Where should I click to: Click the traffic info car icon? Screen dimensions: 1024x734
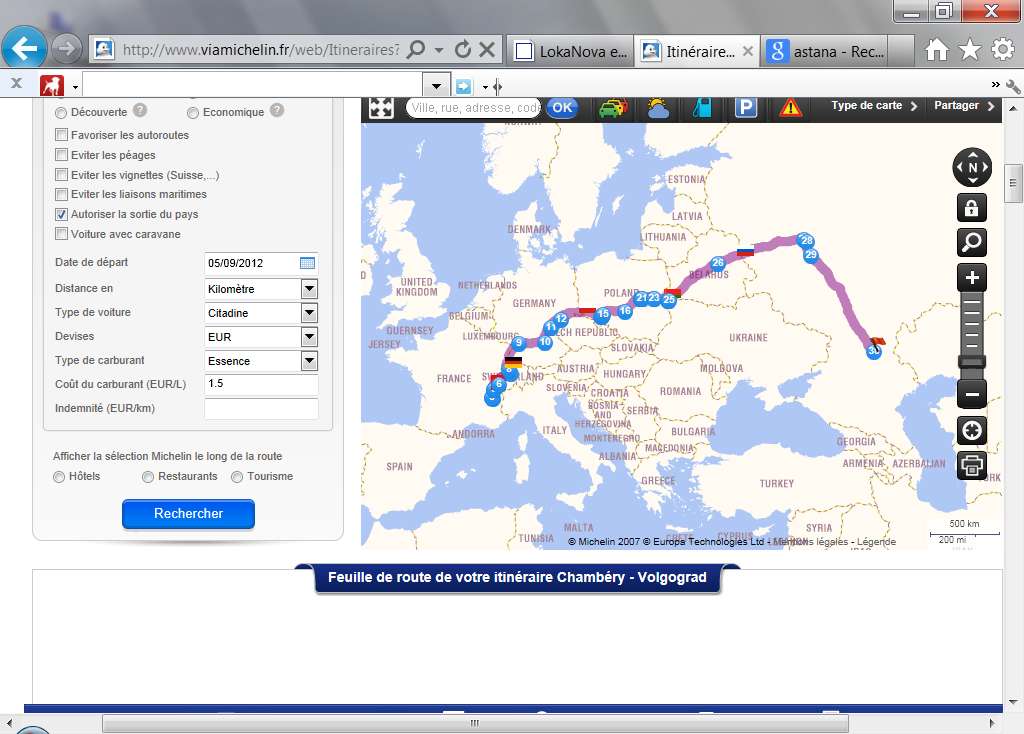tap(612, 108)
